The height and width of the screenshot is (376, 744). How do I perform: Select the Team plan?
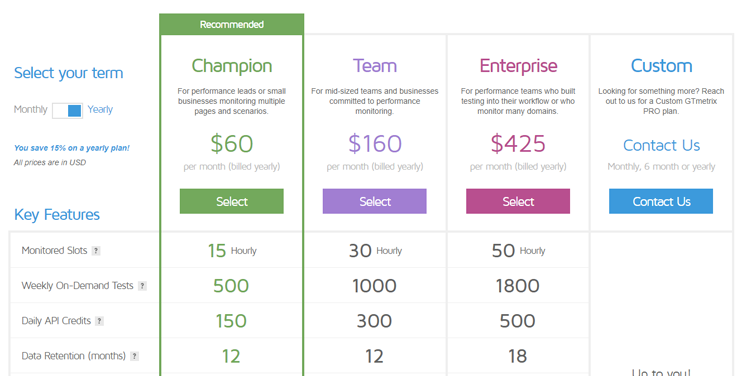(x=375, y=201)
